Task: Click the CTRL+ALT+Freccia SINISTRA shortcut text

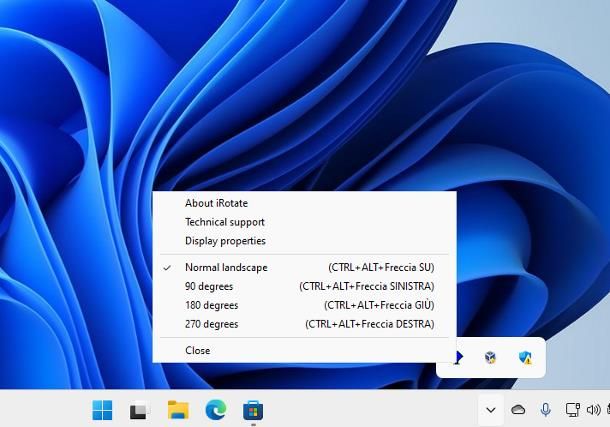Action: 366,287
